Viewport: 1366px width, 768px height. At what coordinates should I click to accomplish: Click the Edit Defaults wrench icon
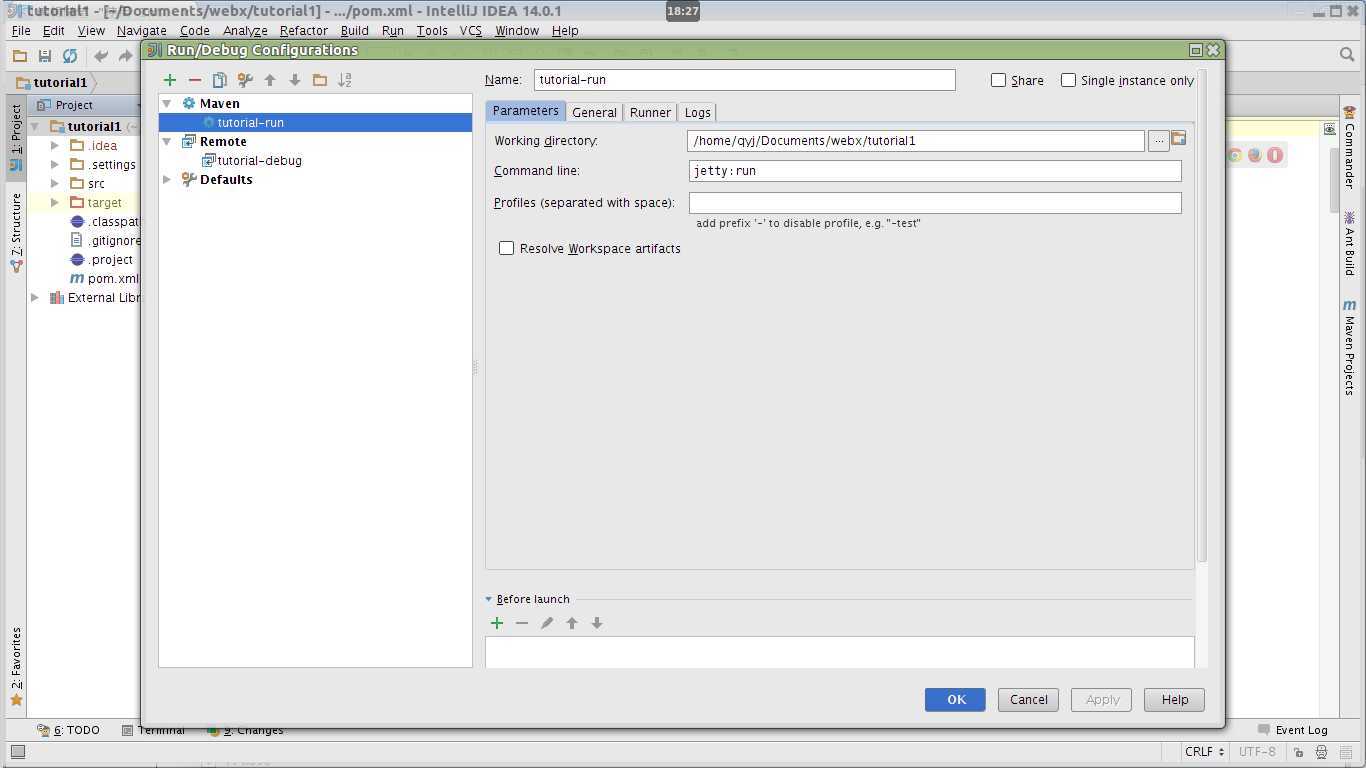click(245, 80)
